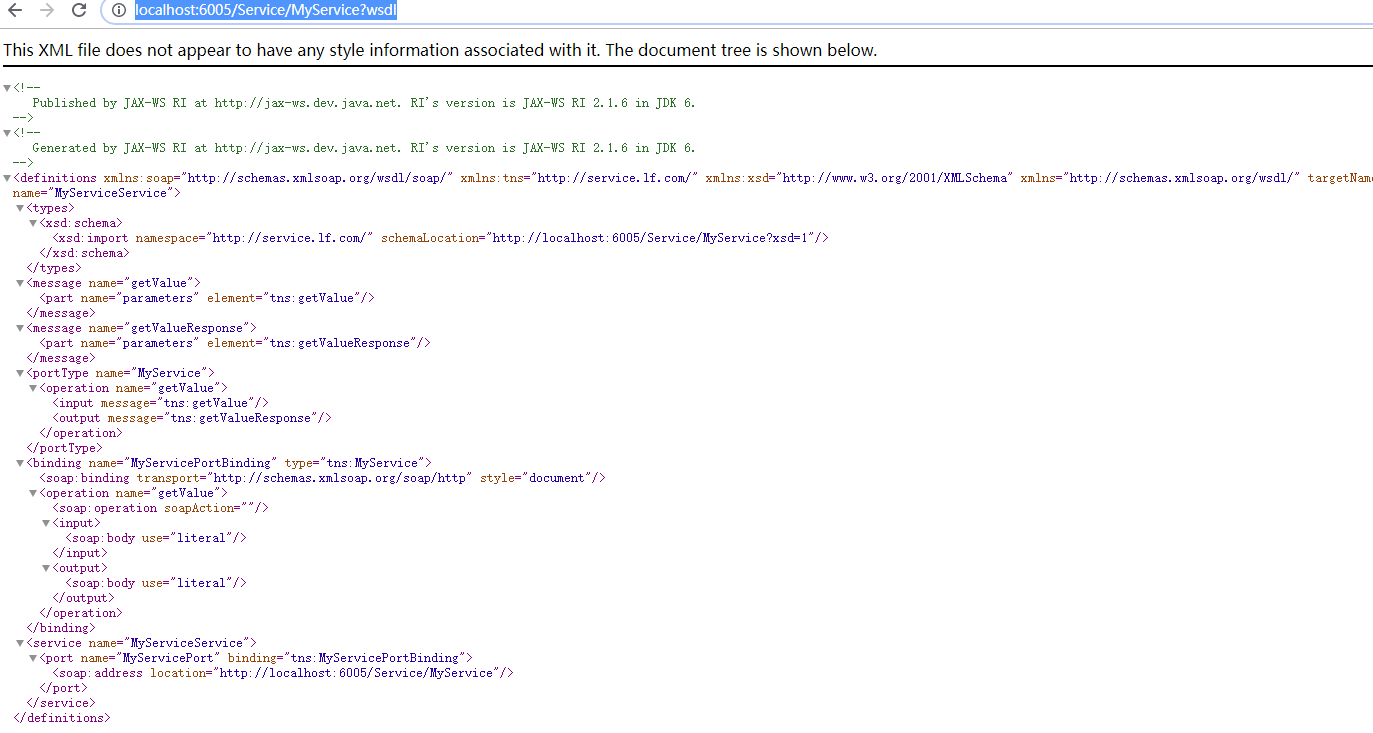Collapse the message name="getValueResponse" element
1373x733 pixels.
(x=20, y=328)
